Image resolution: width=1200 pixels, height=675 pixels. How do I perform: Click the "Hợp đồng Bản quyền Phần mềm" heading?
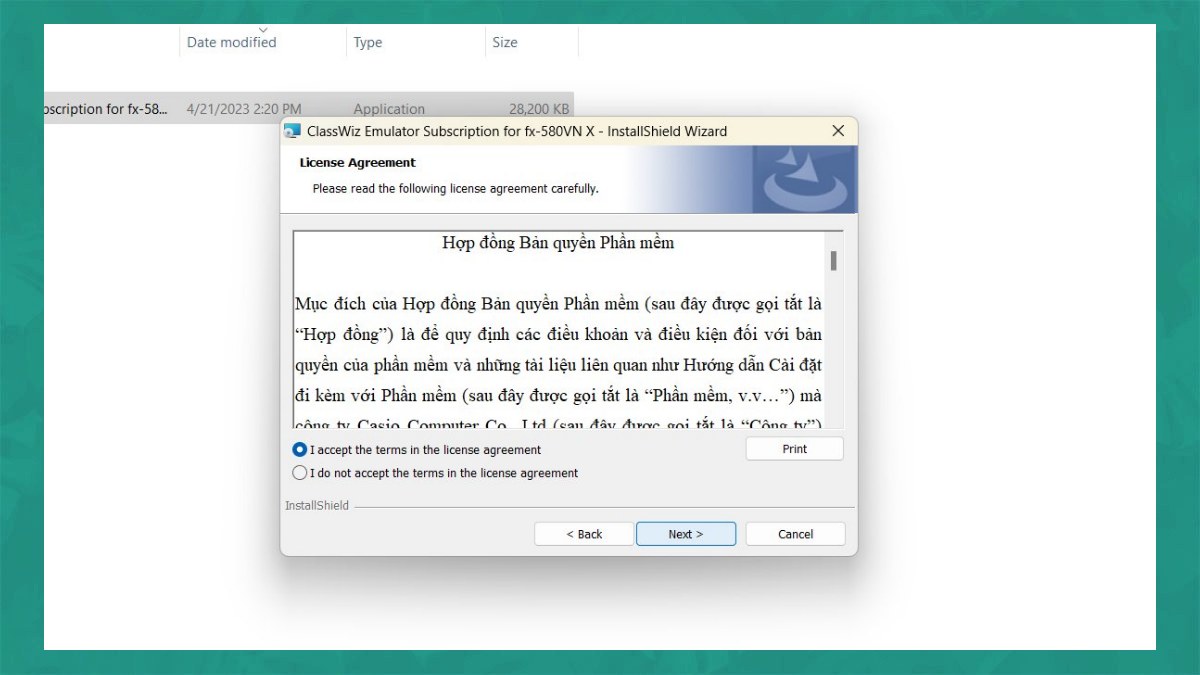558,243
